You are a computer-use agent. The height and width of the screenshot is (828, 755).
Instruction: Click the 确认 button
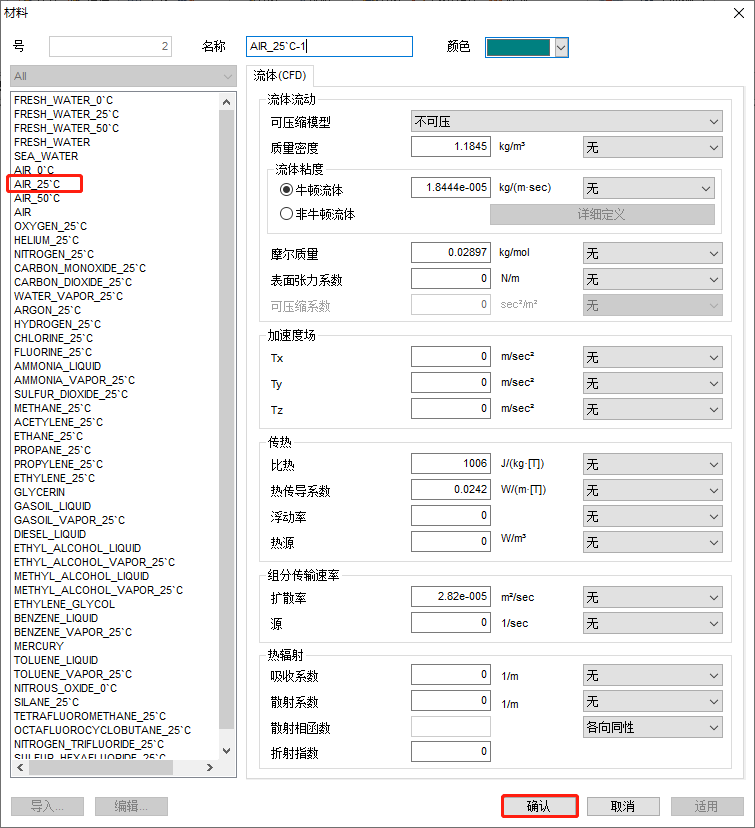(538, 807)
